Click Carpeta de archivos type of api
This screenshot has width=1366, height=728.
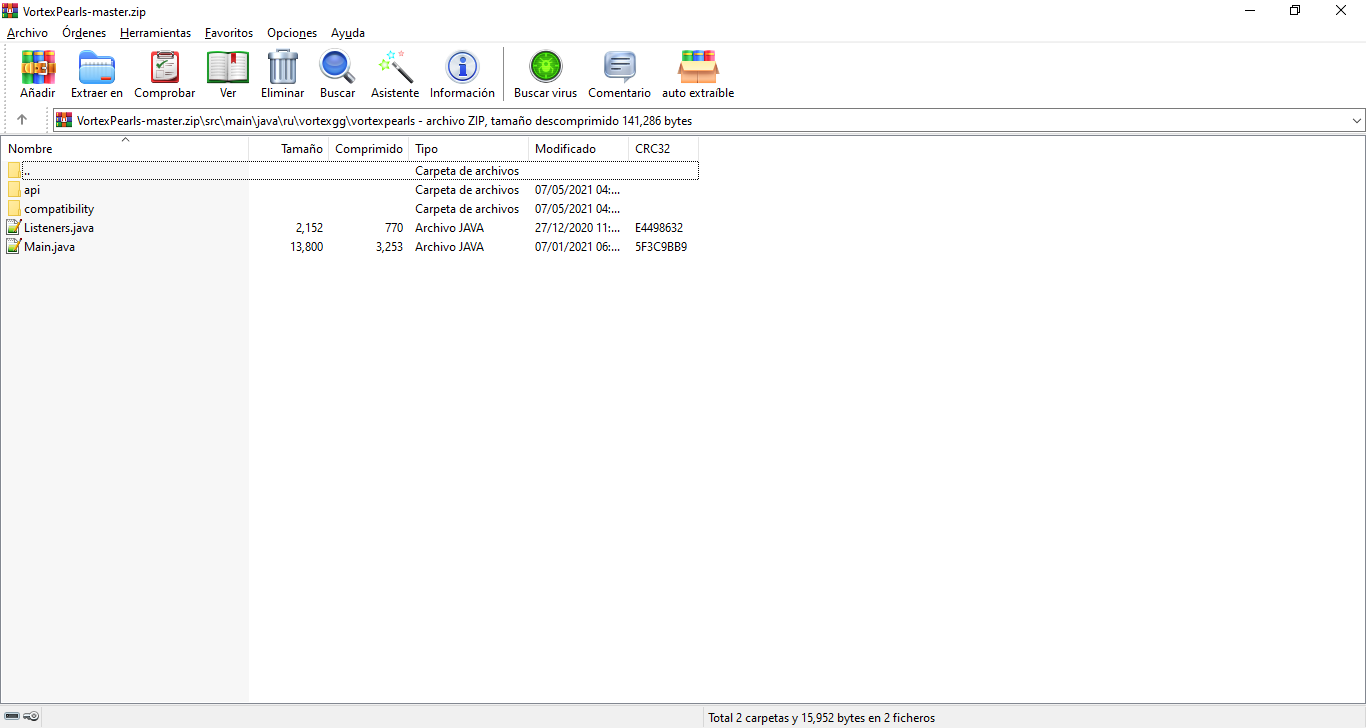point(467,190)
